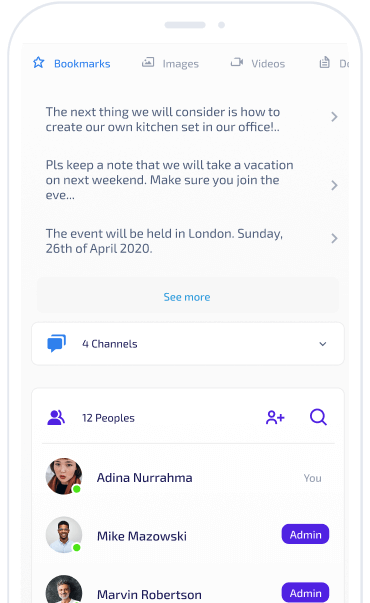Open Mike Mazowski's profile photo
Image resolution: width=370 pixels, height=603 pixels.
(64, 535)
